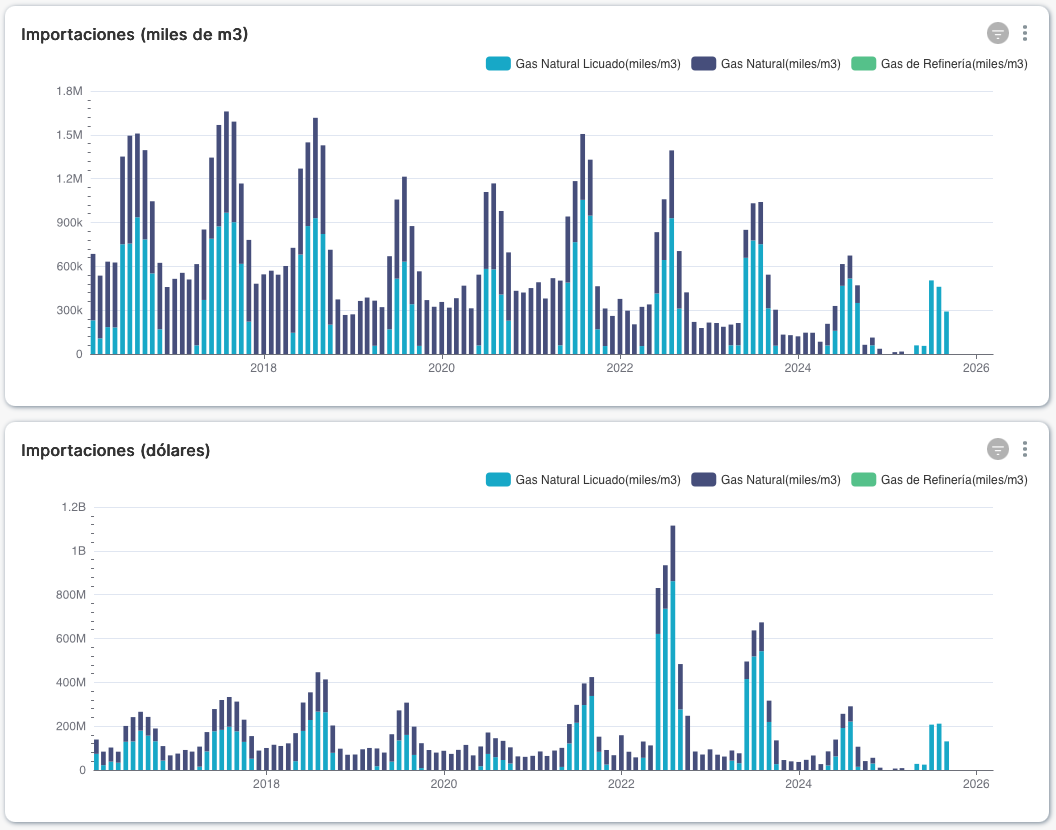Open the three-dot menu on the dólares chart
Viewport: 1056px width, 830px height.
click(1024, 449)
